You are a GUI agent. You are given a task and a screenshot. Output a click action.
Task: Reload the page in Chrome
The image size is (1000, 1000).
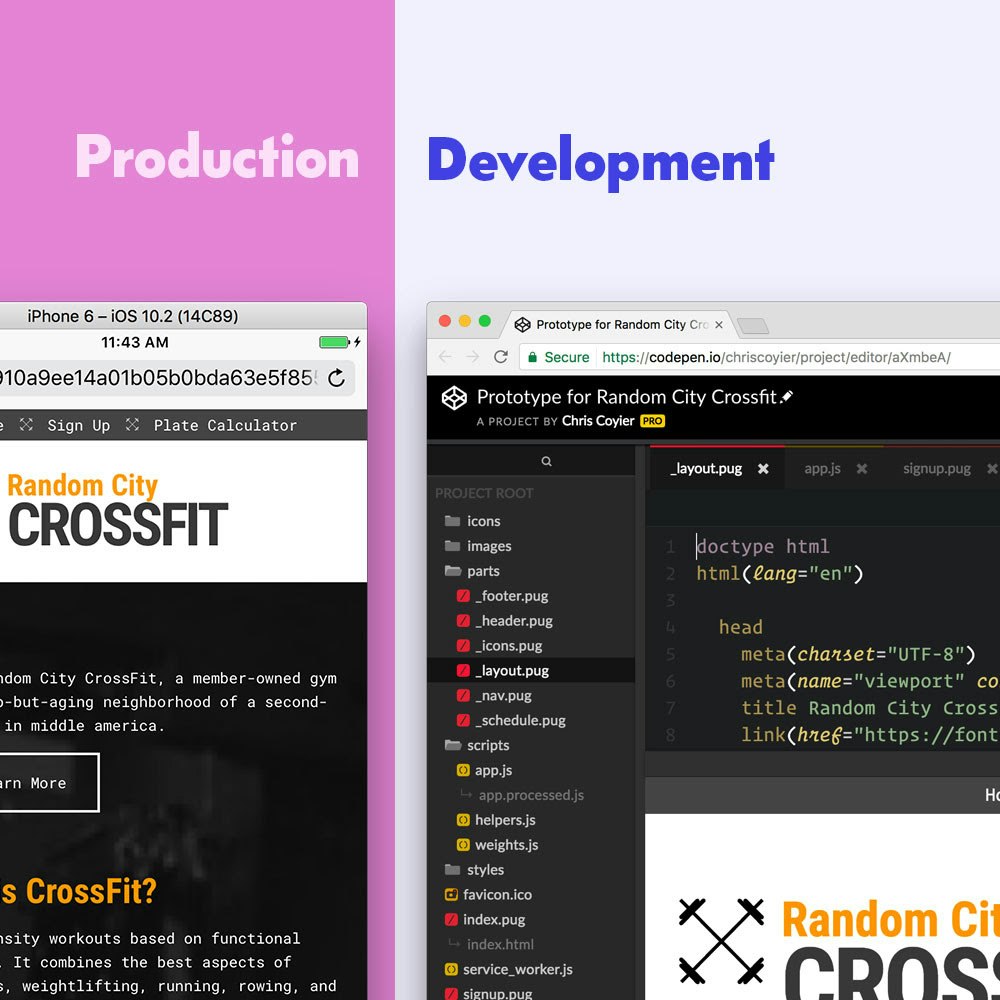pos(501,357)
